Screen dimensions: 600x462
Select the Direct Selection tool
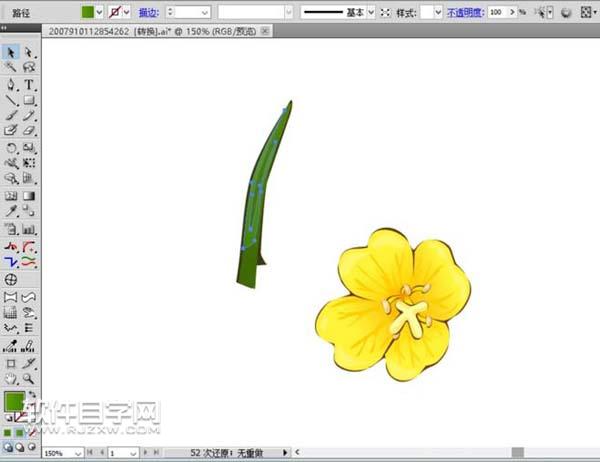tap(29, 52)
